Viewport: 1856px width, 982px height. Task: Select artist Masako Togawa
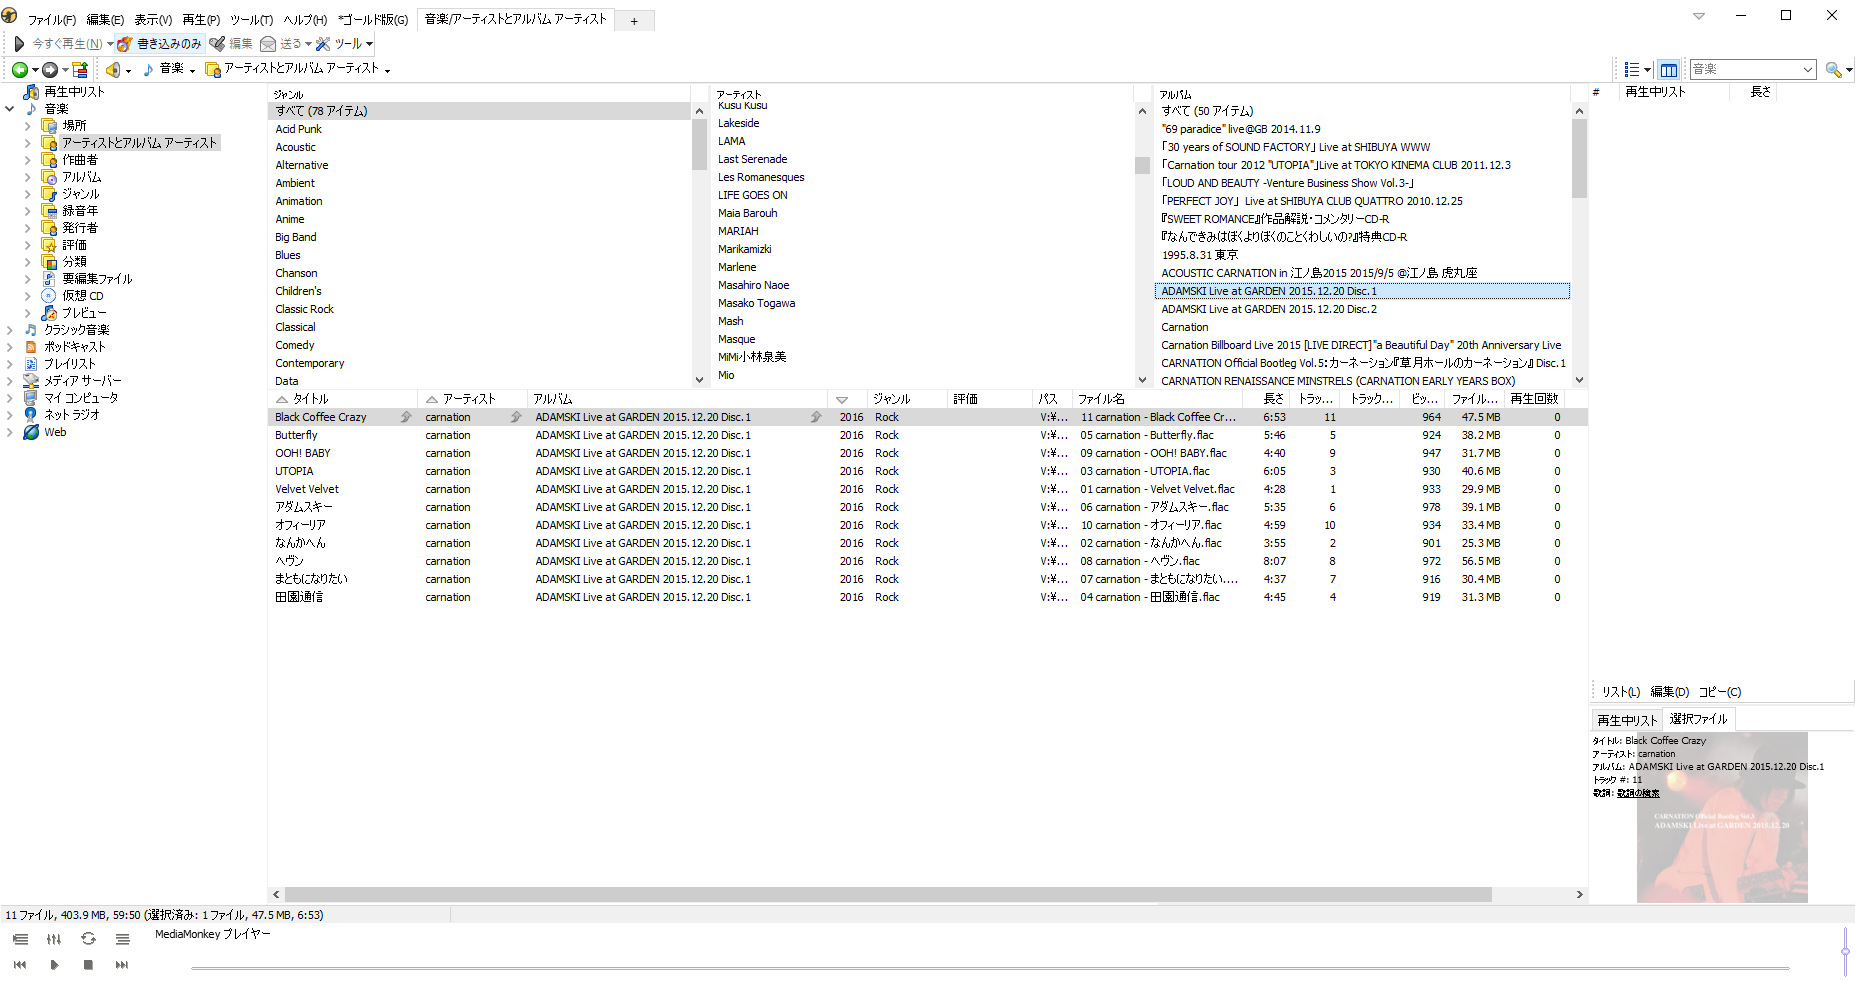[x=756, y=304]
